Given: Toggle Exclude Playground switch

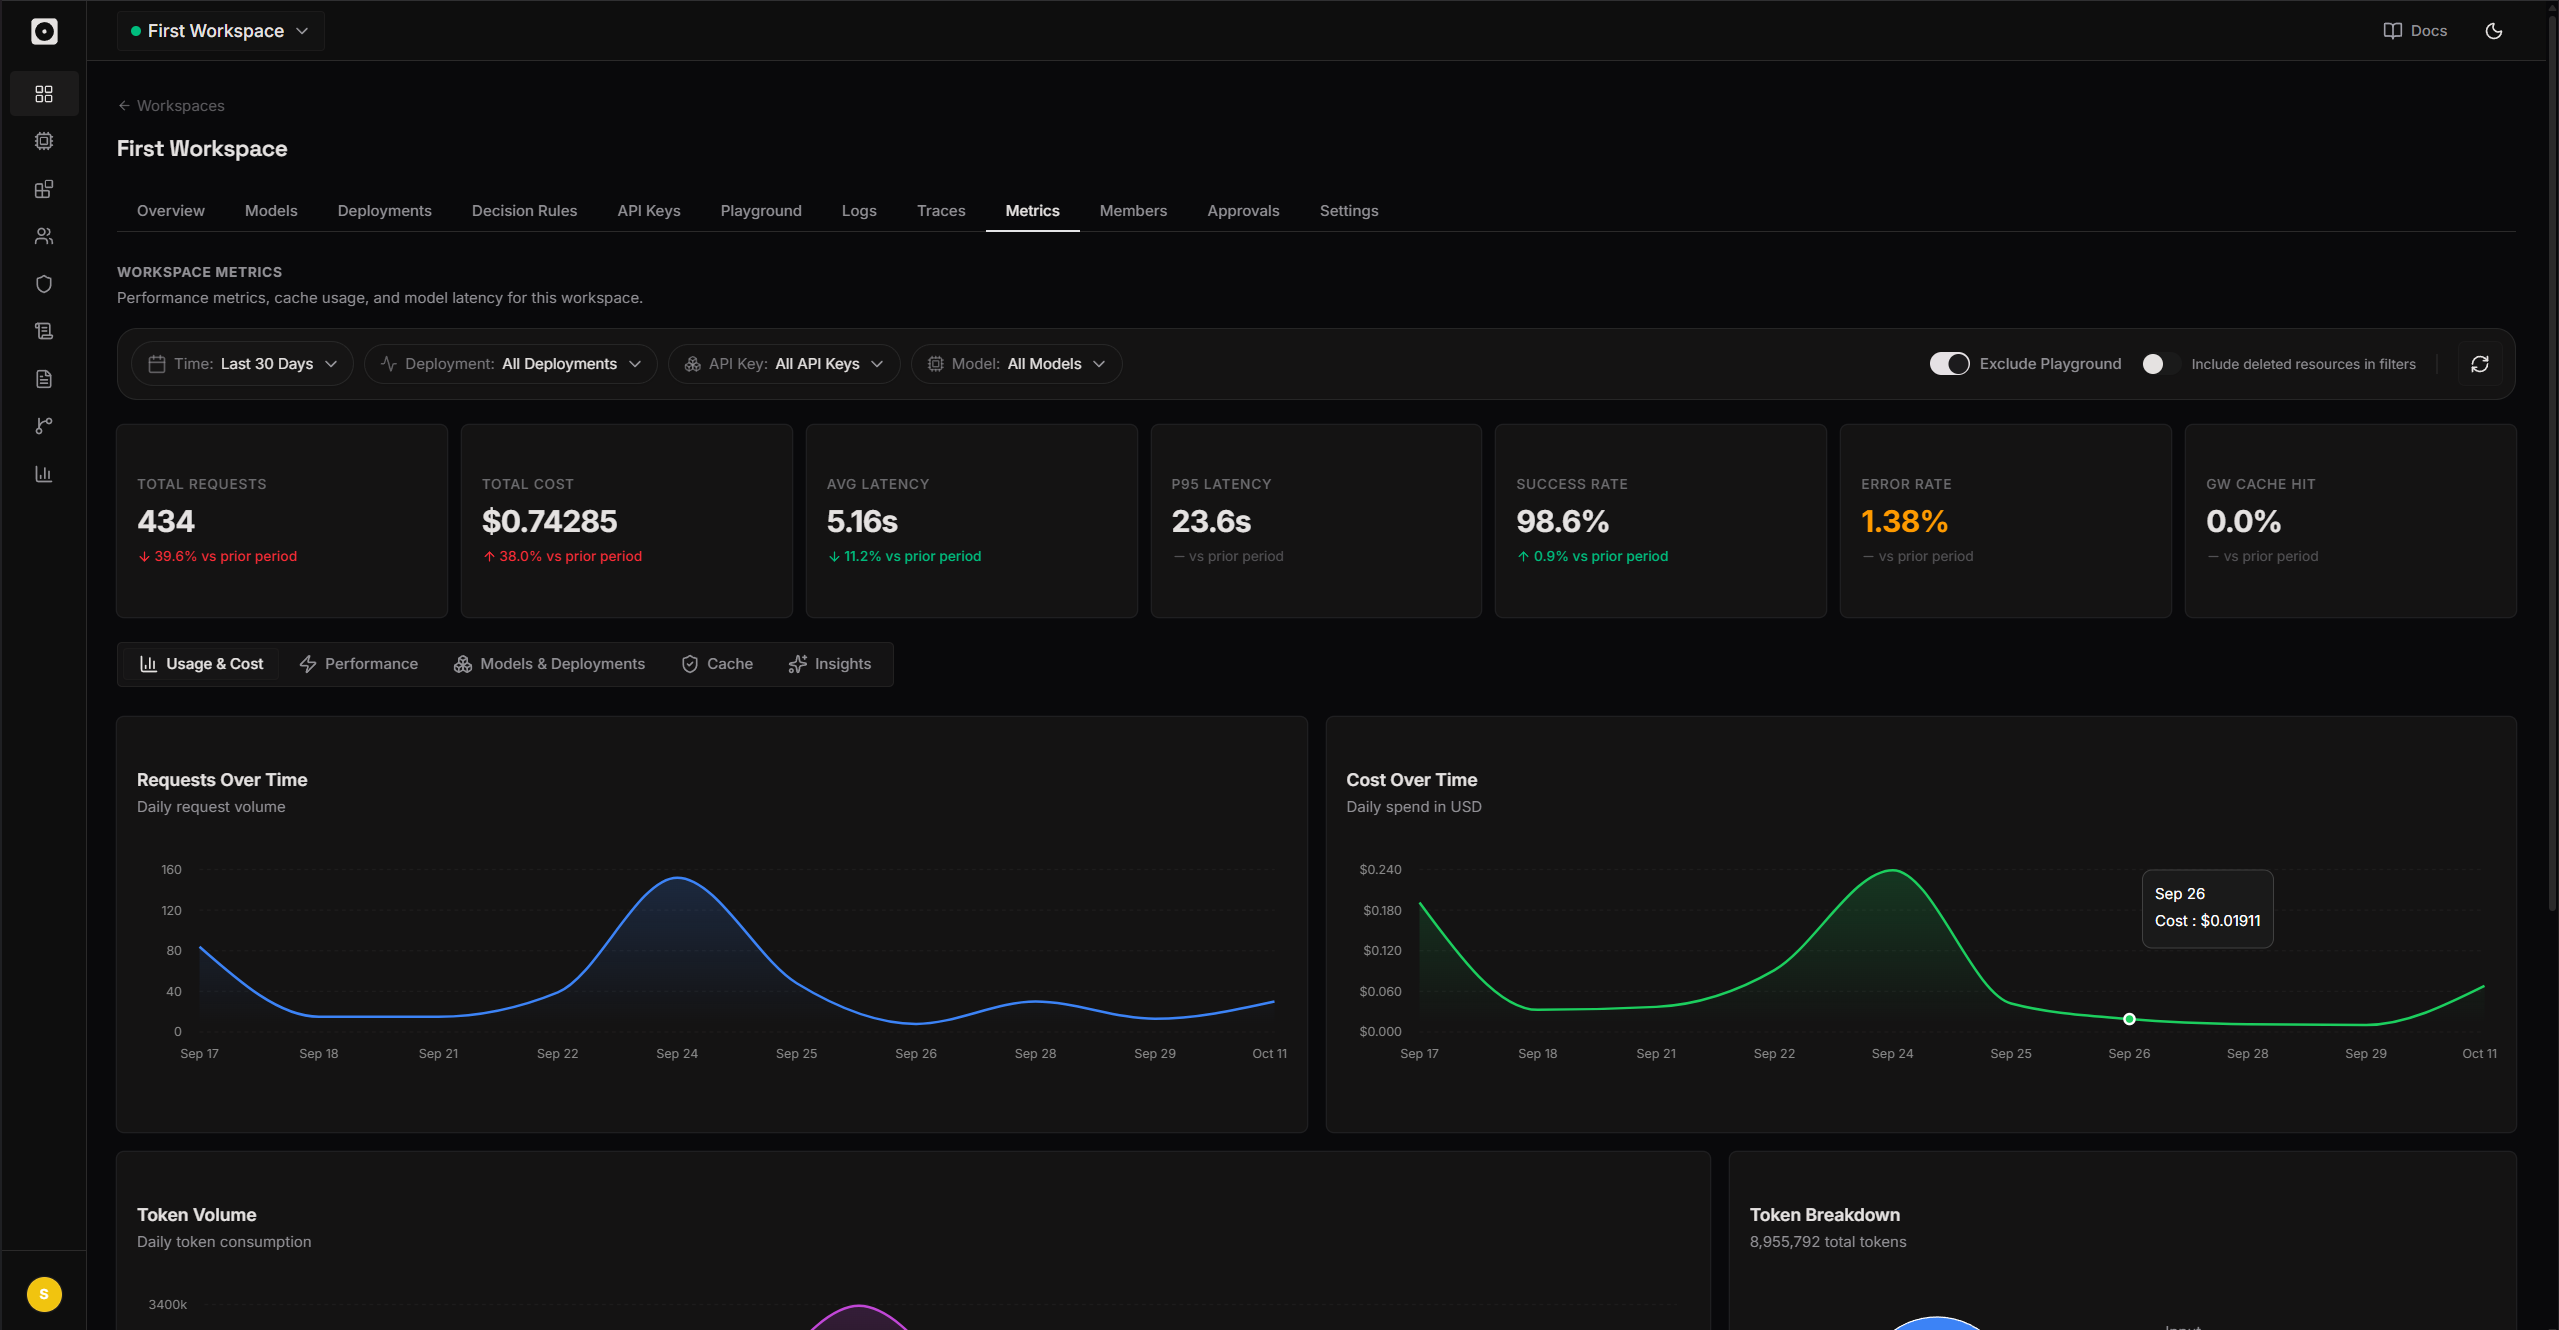Looking at the screenshot, I should [x=1949, y=364].
